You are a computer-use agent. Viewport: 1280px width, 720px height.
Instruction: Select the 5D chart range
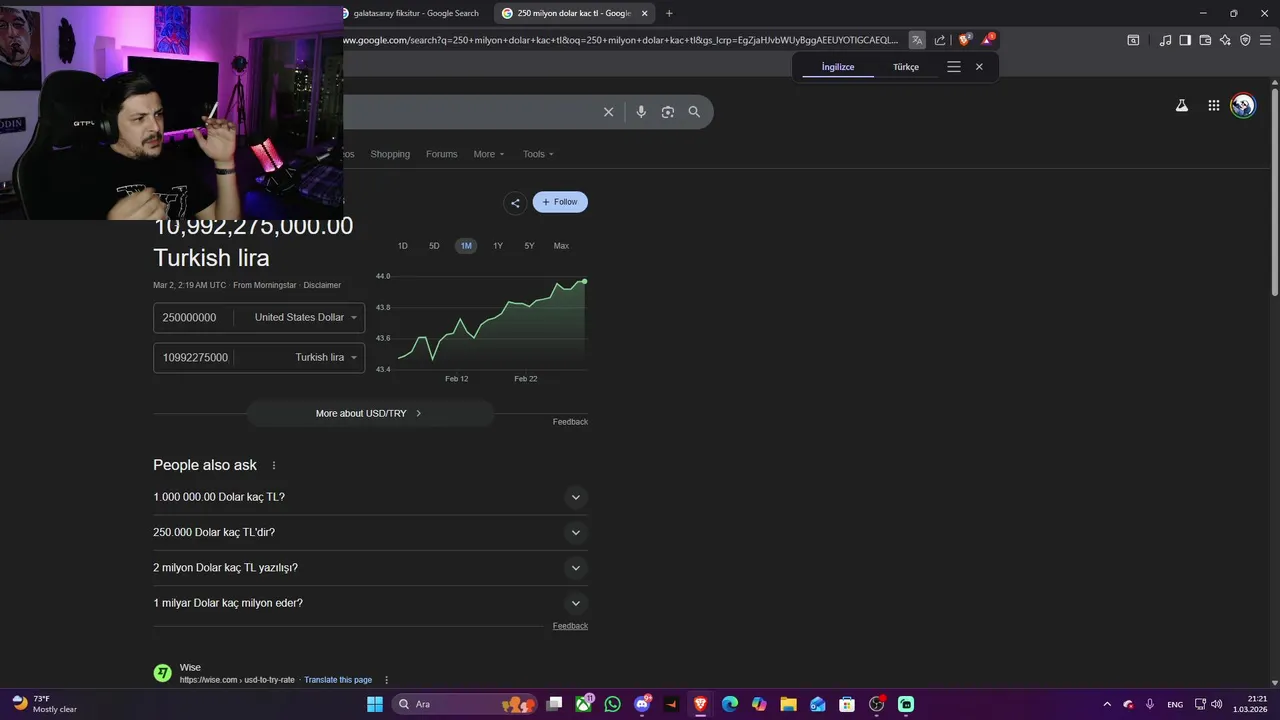[x=434, y=246]
